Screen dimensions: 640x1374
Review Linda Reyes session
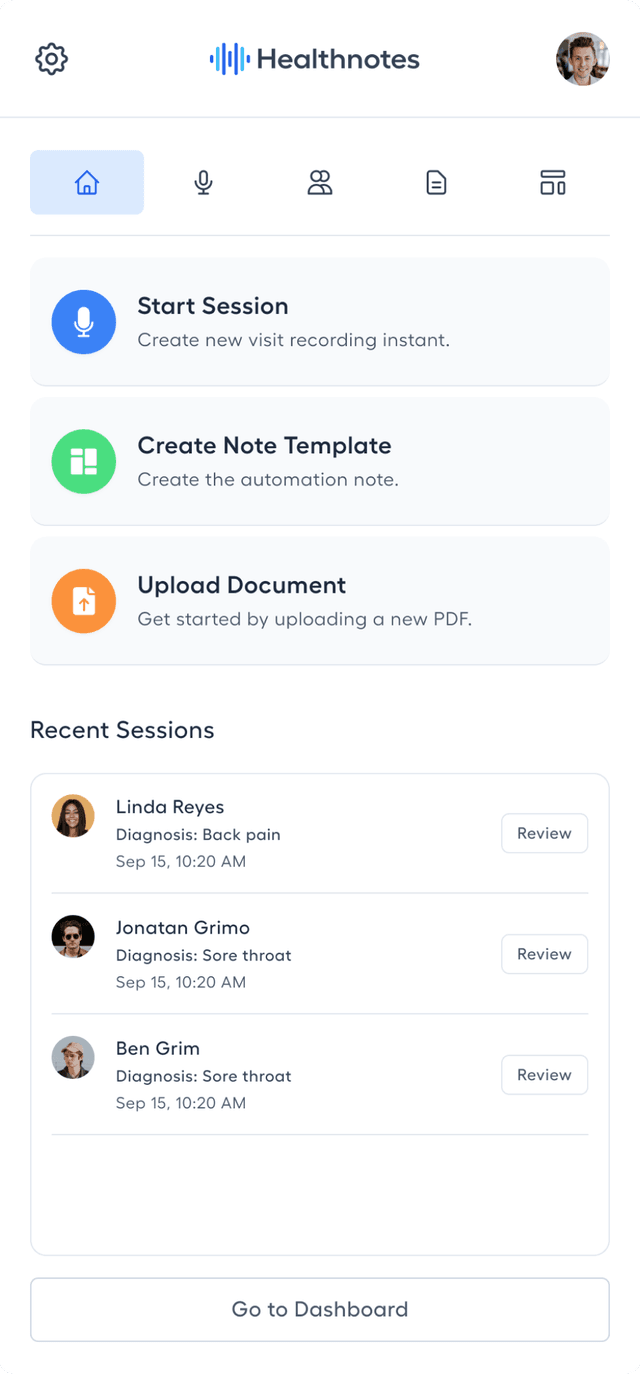544,833
